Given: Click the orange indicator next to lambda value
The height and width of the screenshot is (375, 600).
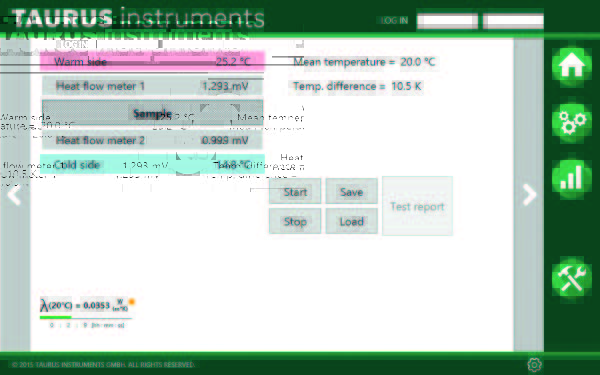Looking at the screenshot, I should [132, 302].
